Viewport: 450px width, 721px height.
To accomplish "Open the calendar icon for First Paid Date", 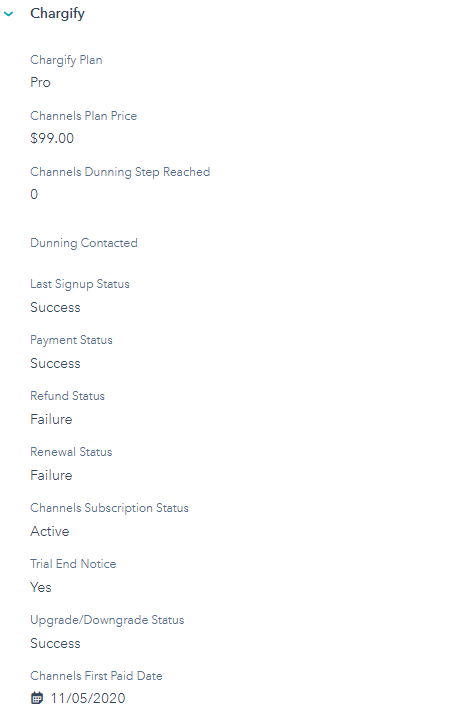I will pyautogui.click(x=37, y=698).
